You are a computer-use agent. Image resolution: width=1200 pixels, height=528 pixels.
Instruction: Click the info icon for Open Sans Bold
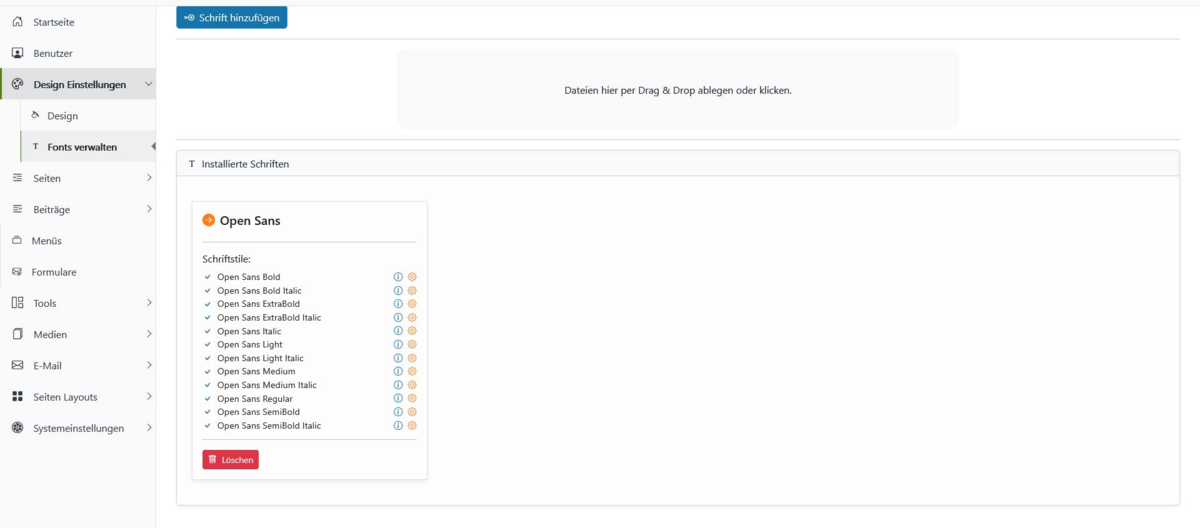click(398, 277)
